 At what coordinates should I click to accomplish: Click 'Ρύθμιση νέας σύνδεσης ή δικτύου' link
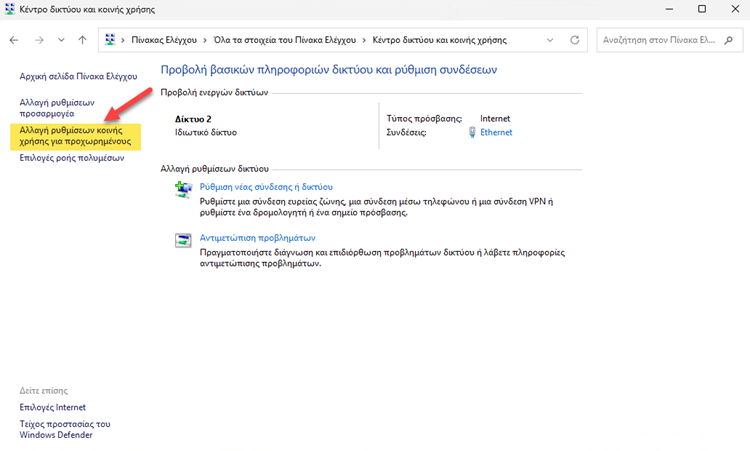(266, 187)
